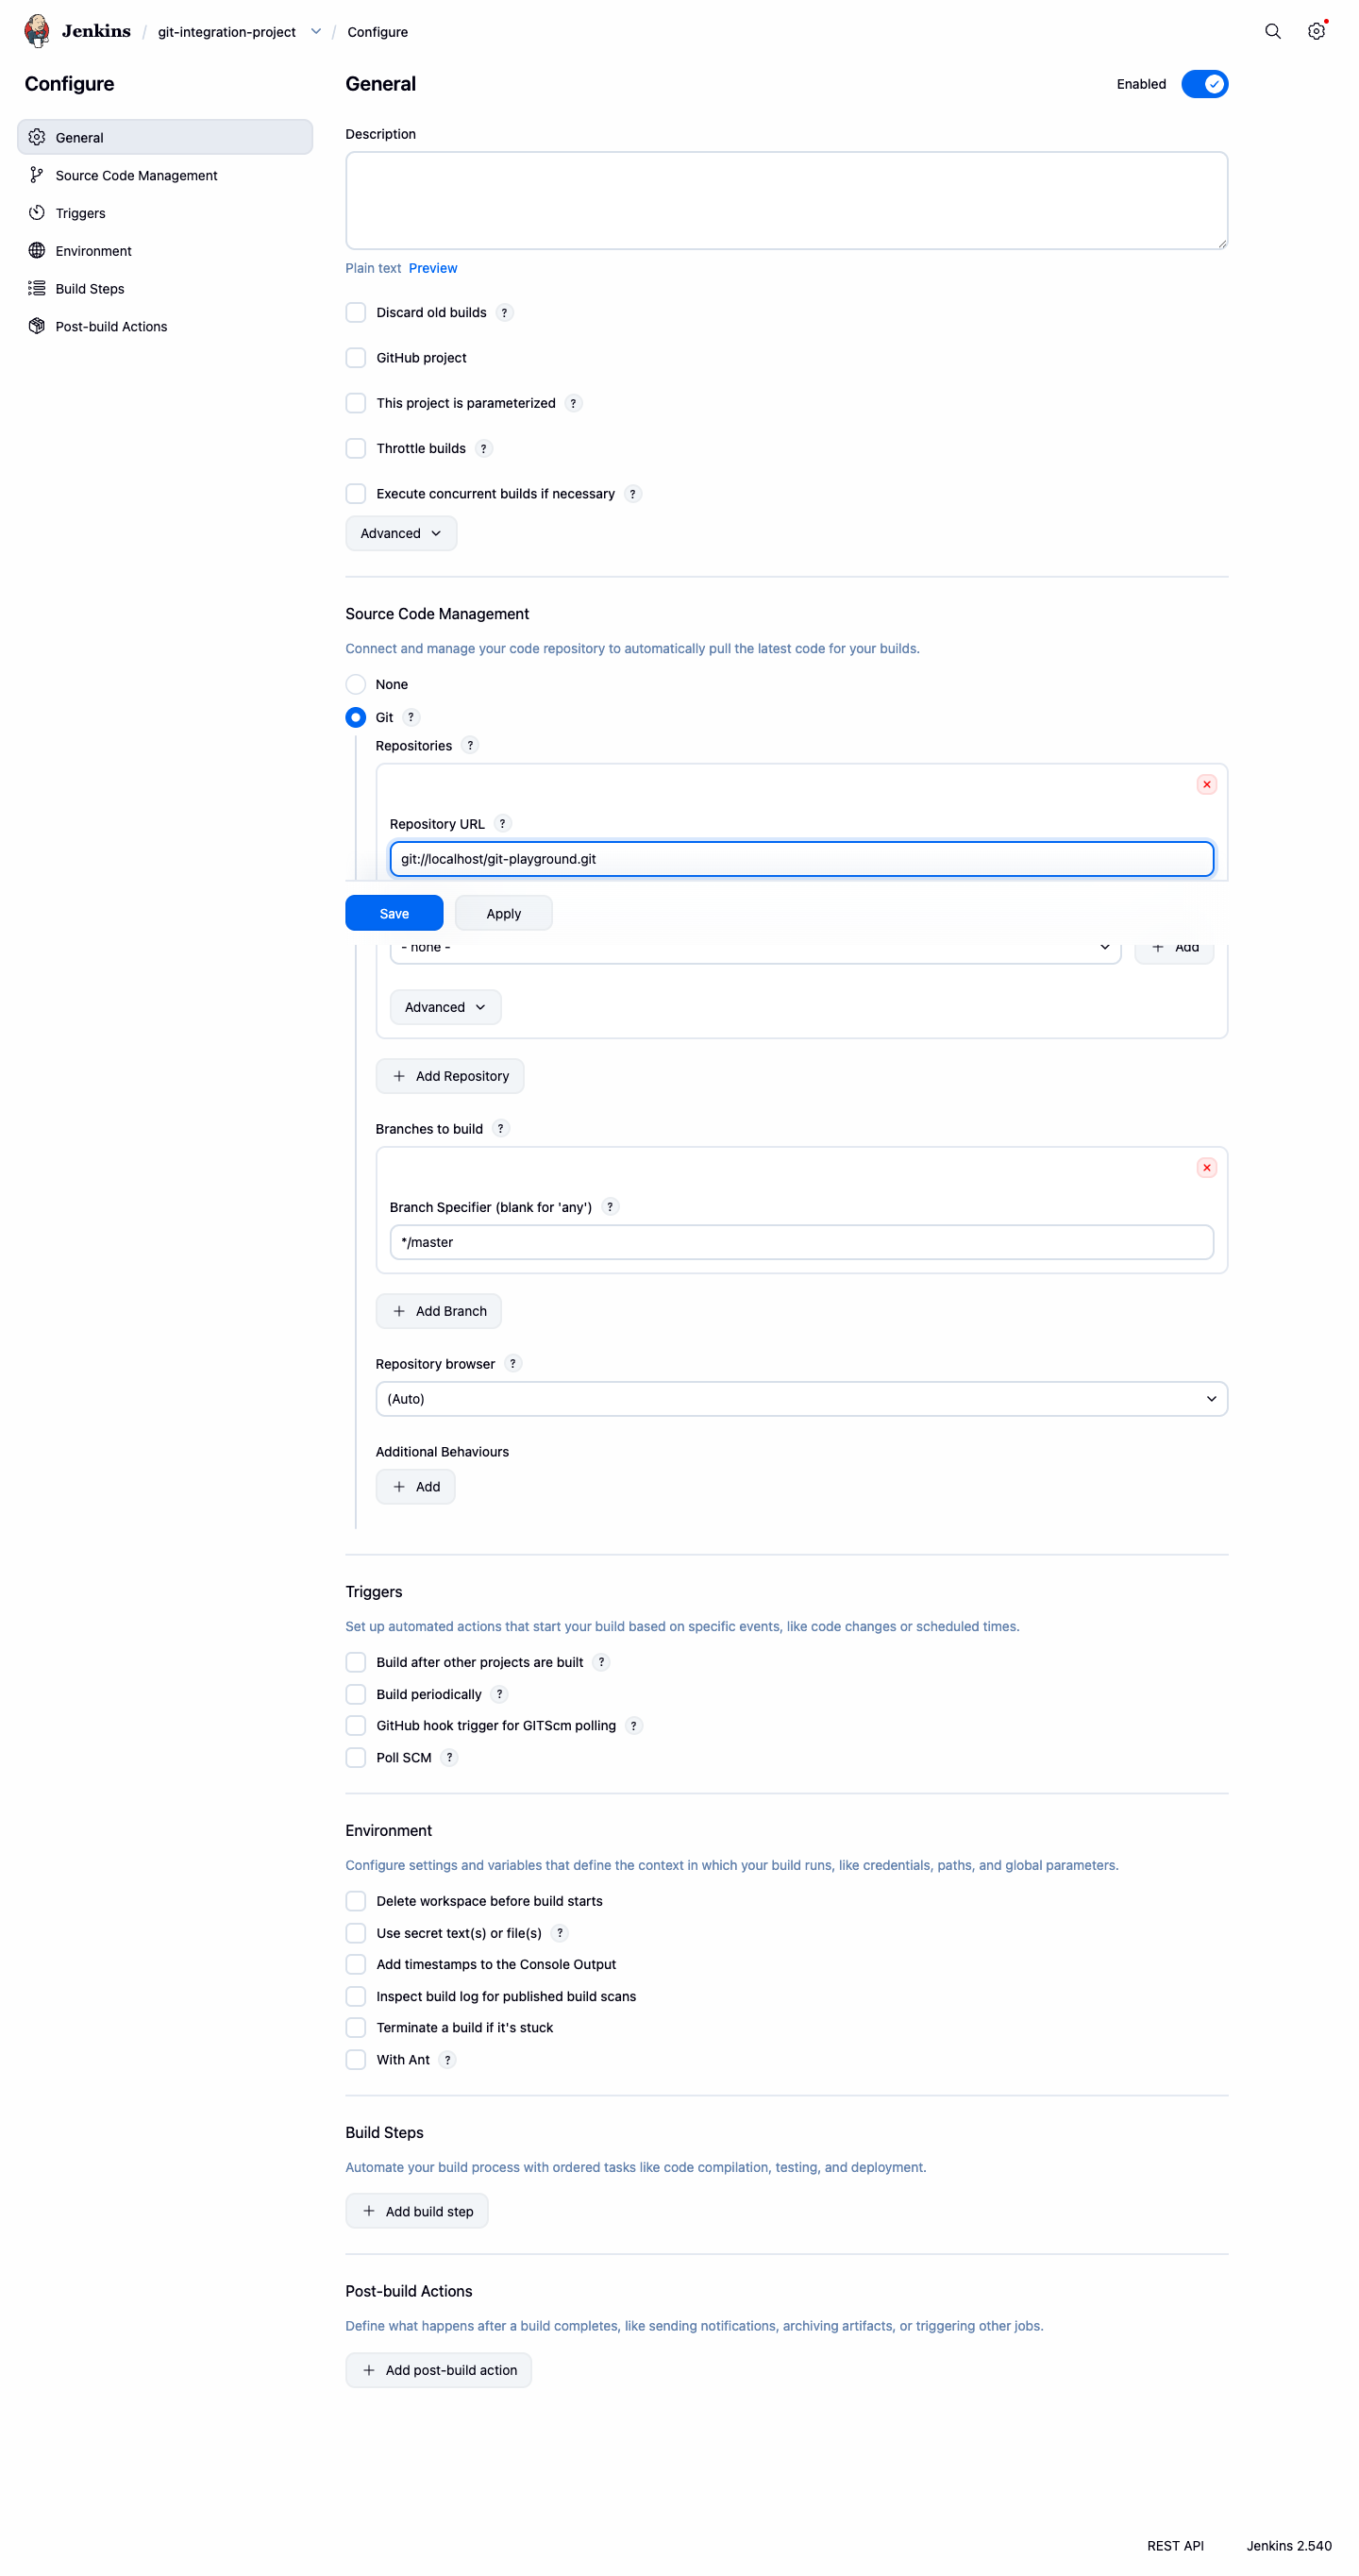This screenshot has width=1359, height=2576.
Task: Open help icon for Repository URL
Action: click(x=503, y=823)
